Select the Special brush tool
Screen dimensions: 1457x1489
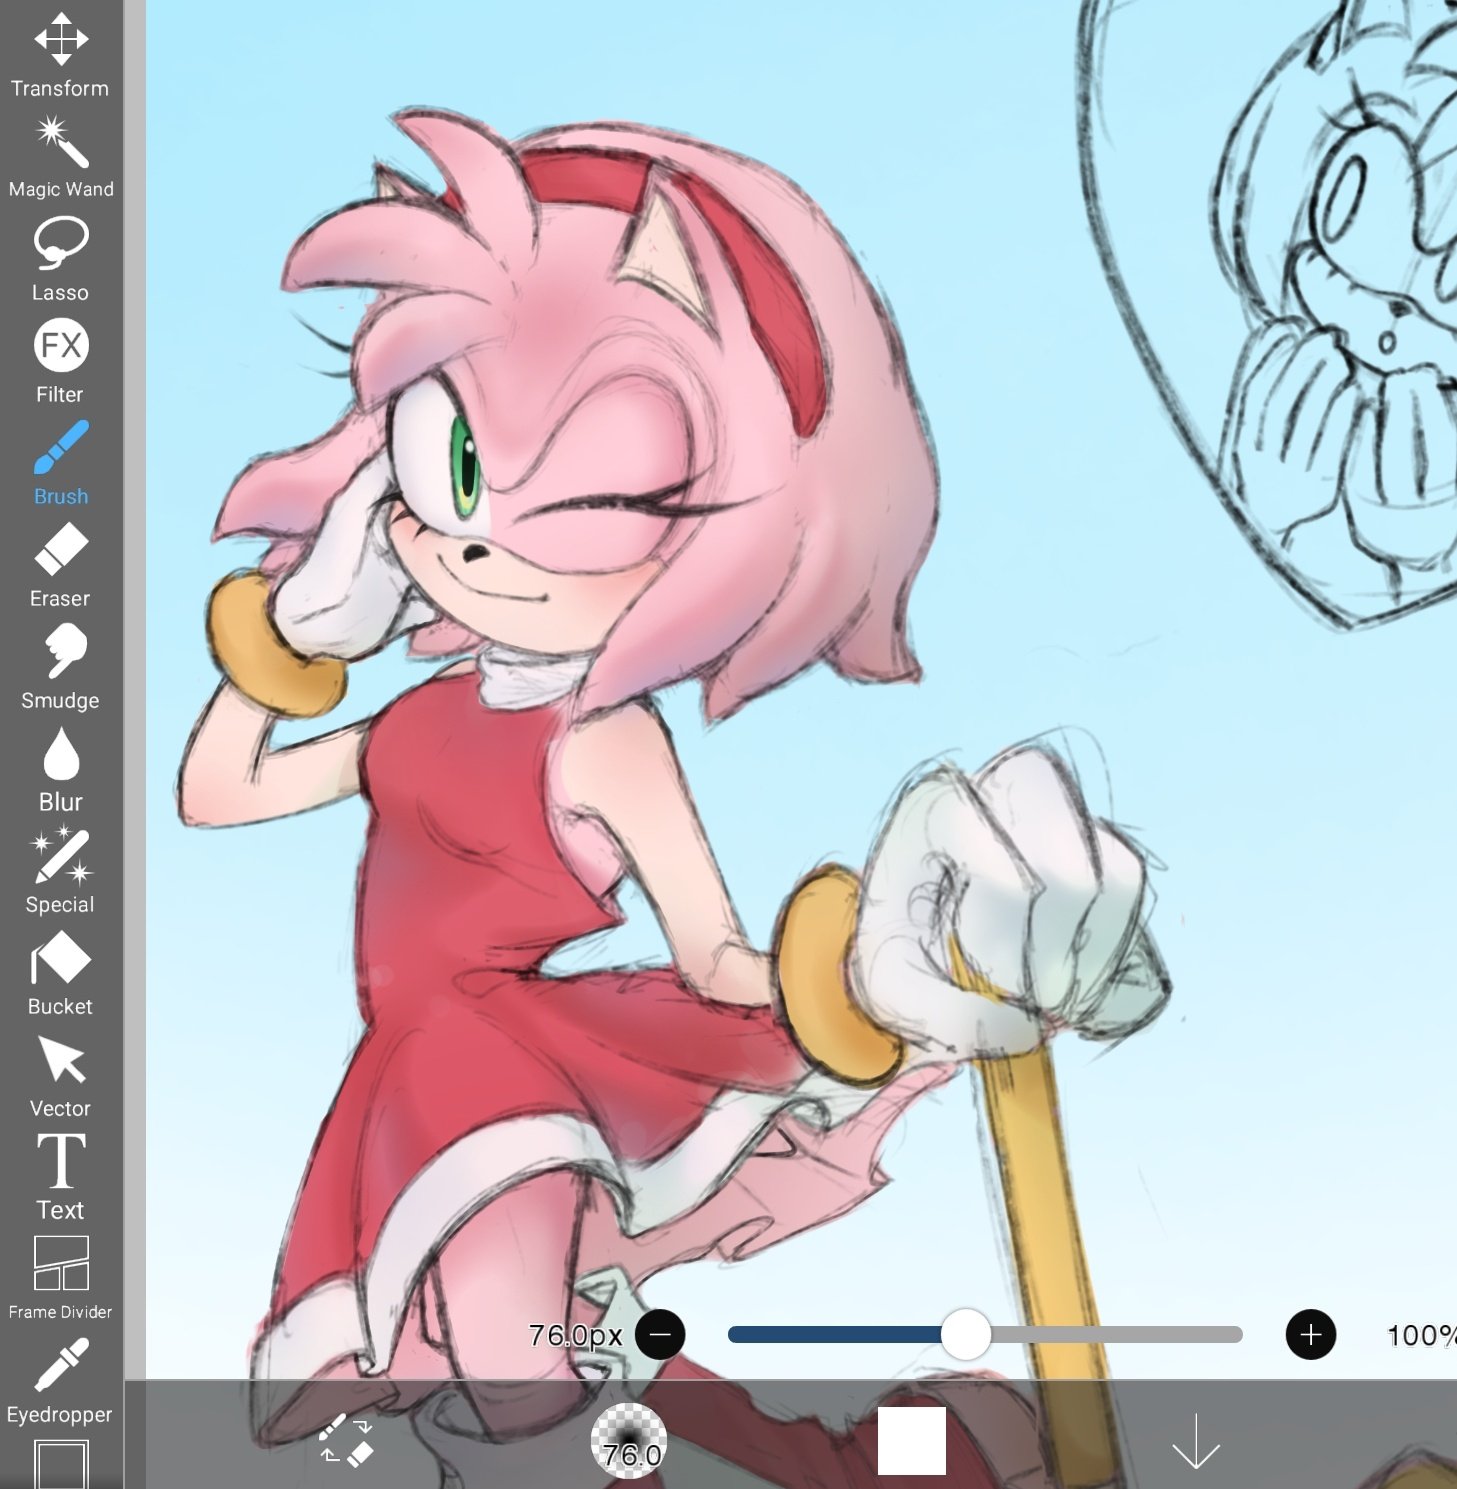tap(61, 872)
